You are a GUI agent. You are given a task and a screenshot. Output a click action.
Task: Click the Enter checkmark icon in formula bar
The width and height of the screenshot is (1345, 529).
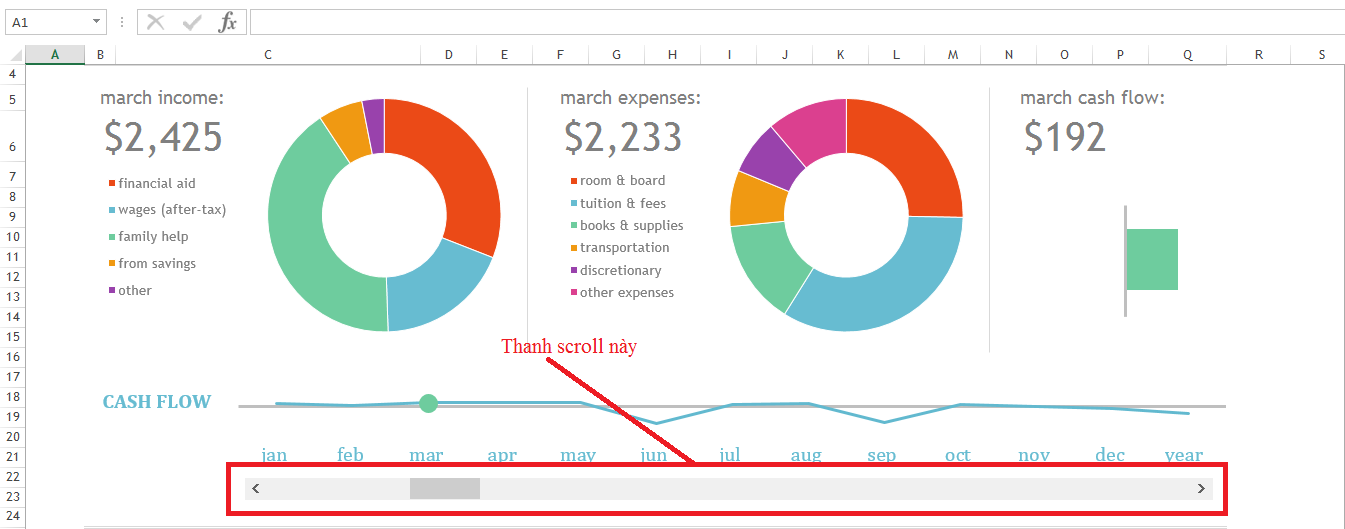192,22
